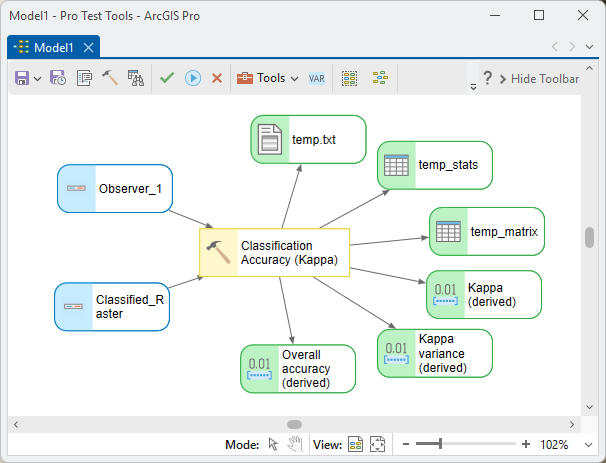Collapse the ribbon with the up chevron

coord(589,68)
